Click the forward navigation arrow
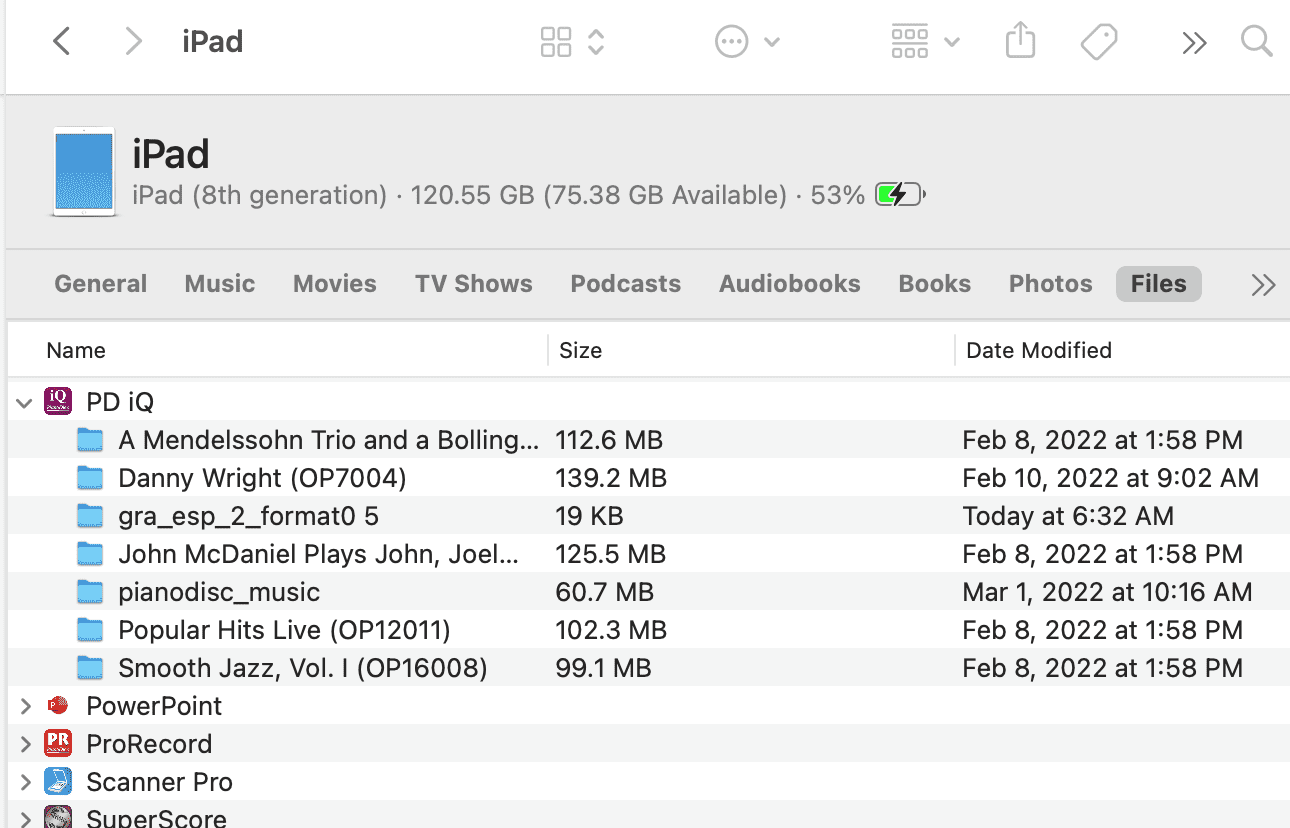 pos(132,41)
